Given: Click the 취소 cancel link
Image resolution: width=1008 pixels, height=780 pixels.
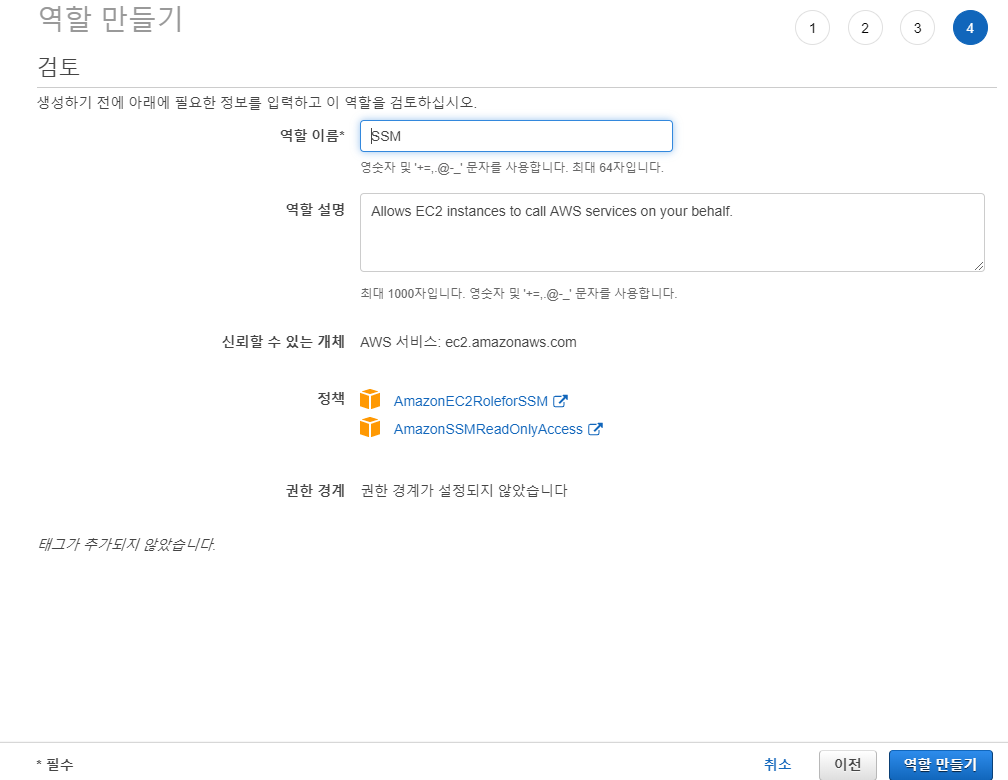Looking at the screenshot, I should point(777,764).
